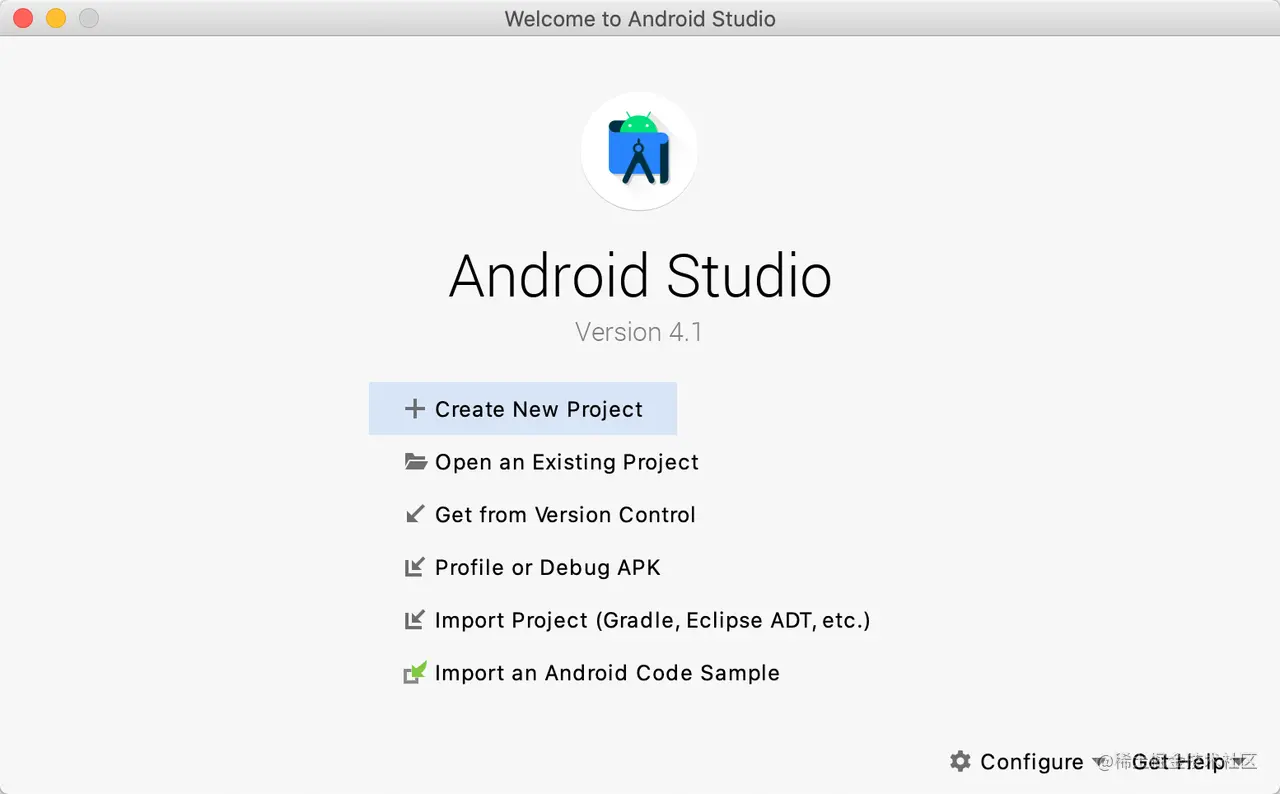Choose Open an Existing Project
Image resolution: width=1280 pixels, height=794 pixels.
pyautogui.click(x=567, y=462)
